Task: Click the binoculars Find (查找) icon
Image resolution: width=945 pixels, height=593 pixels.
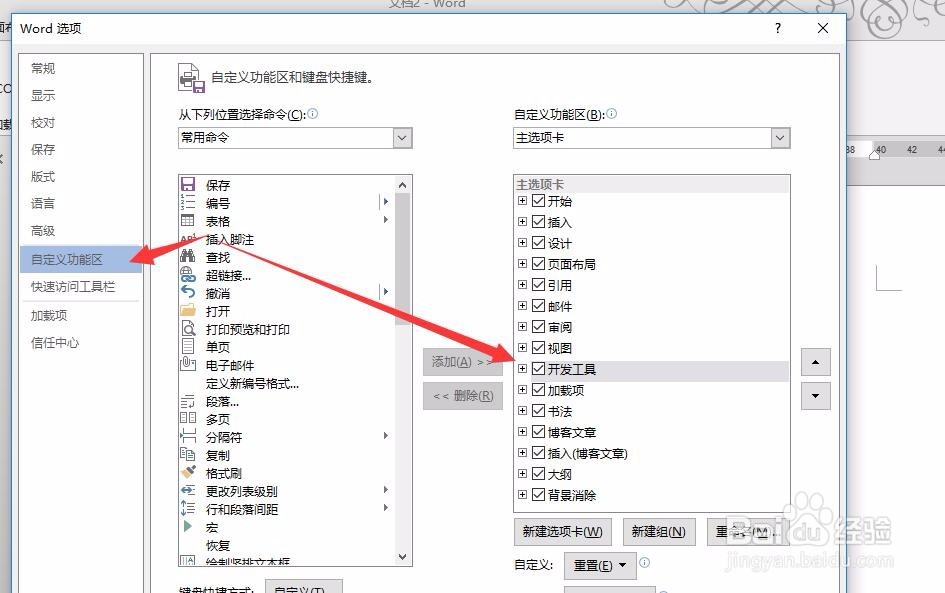Action: pos(188,256)
